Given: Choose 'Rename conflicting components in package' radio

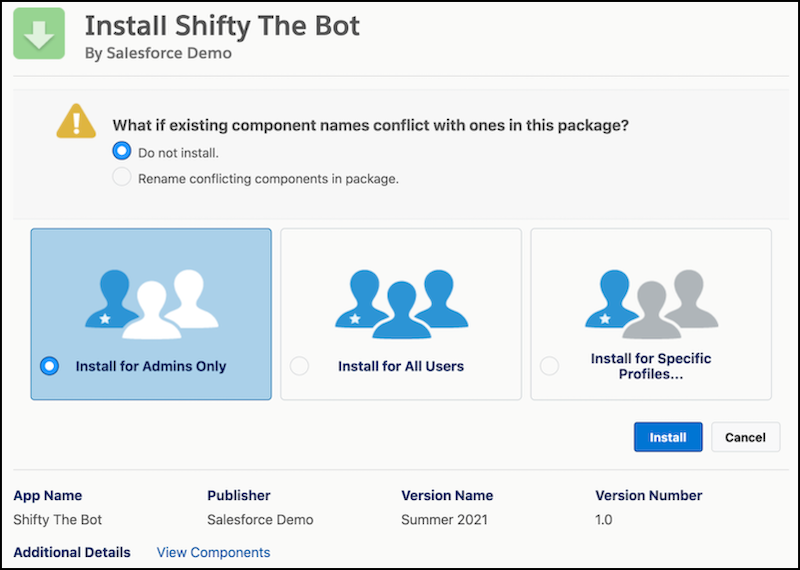Looking at the screenshot, I should 122,178.
